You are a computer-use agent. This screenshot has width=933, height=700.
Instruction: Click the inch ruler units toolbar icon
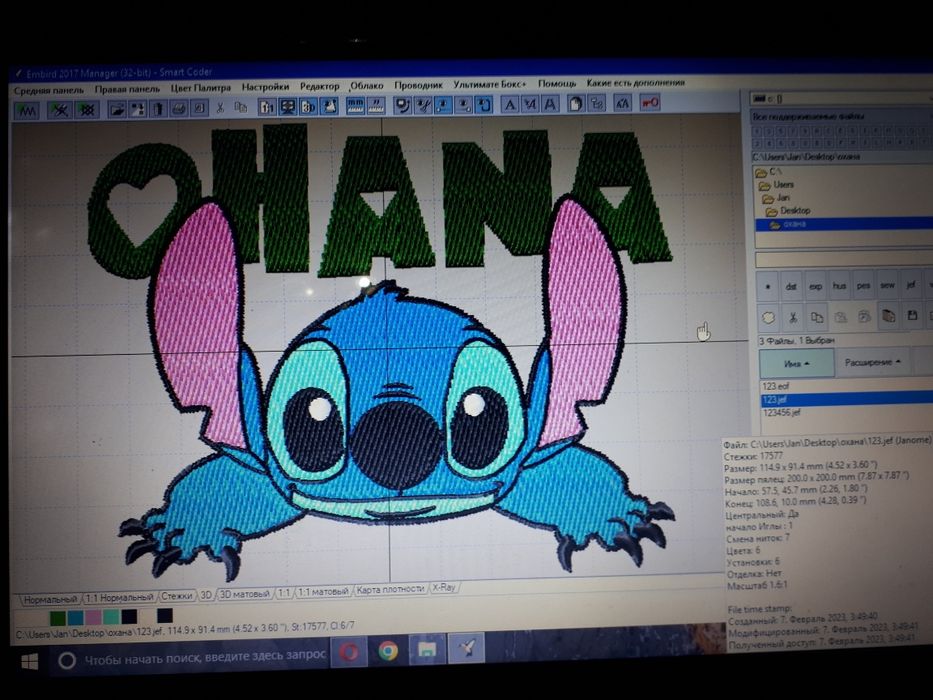point(376,106)
